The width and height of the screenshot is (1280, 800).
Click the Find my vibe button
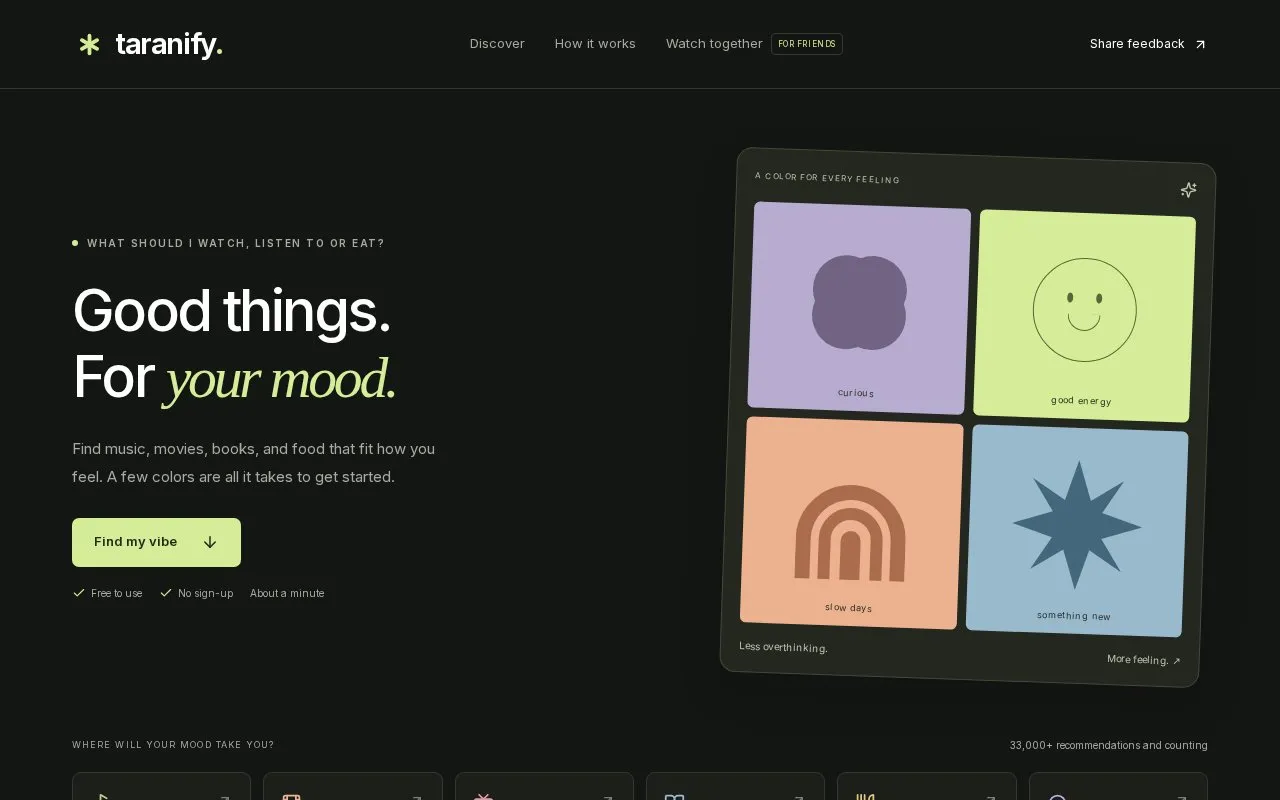point(156,542)
